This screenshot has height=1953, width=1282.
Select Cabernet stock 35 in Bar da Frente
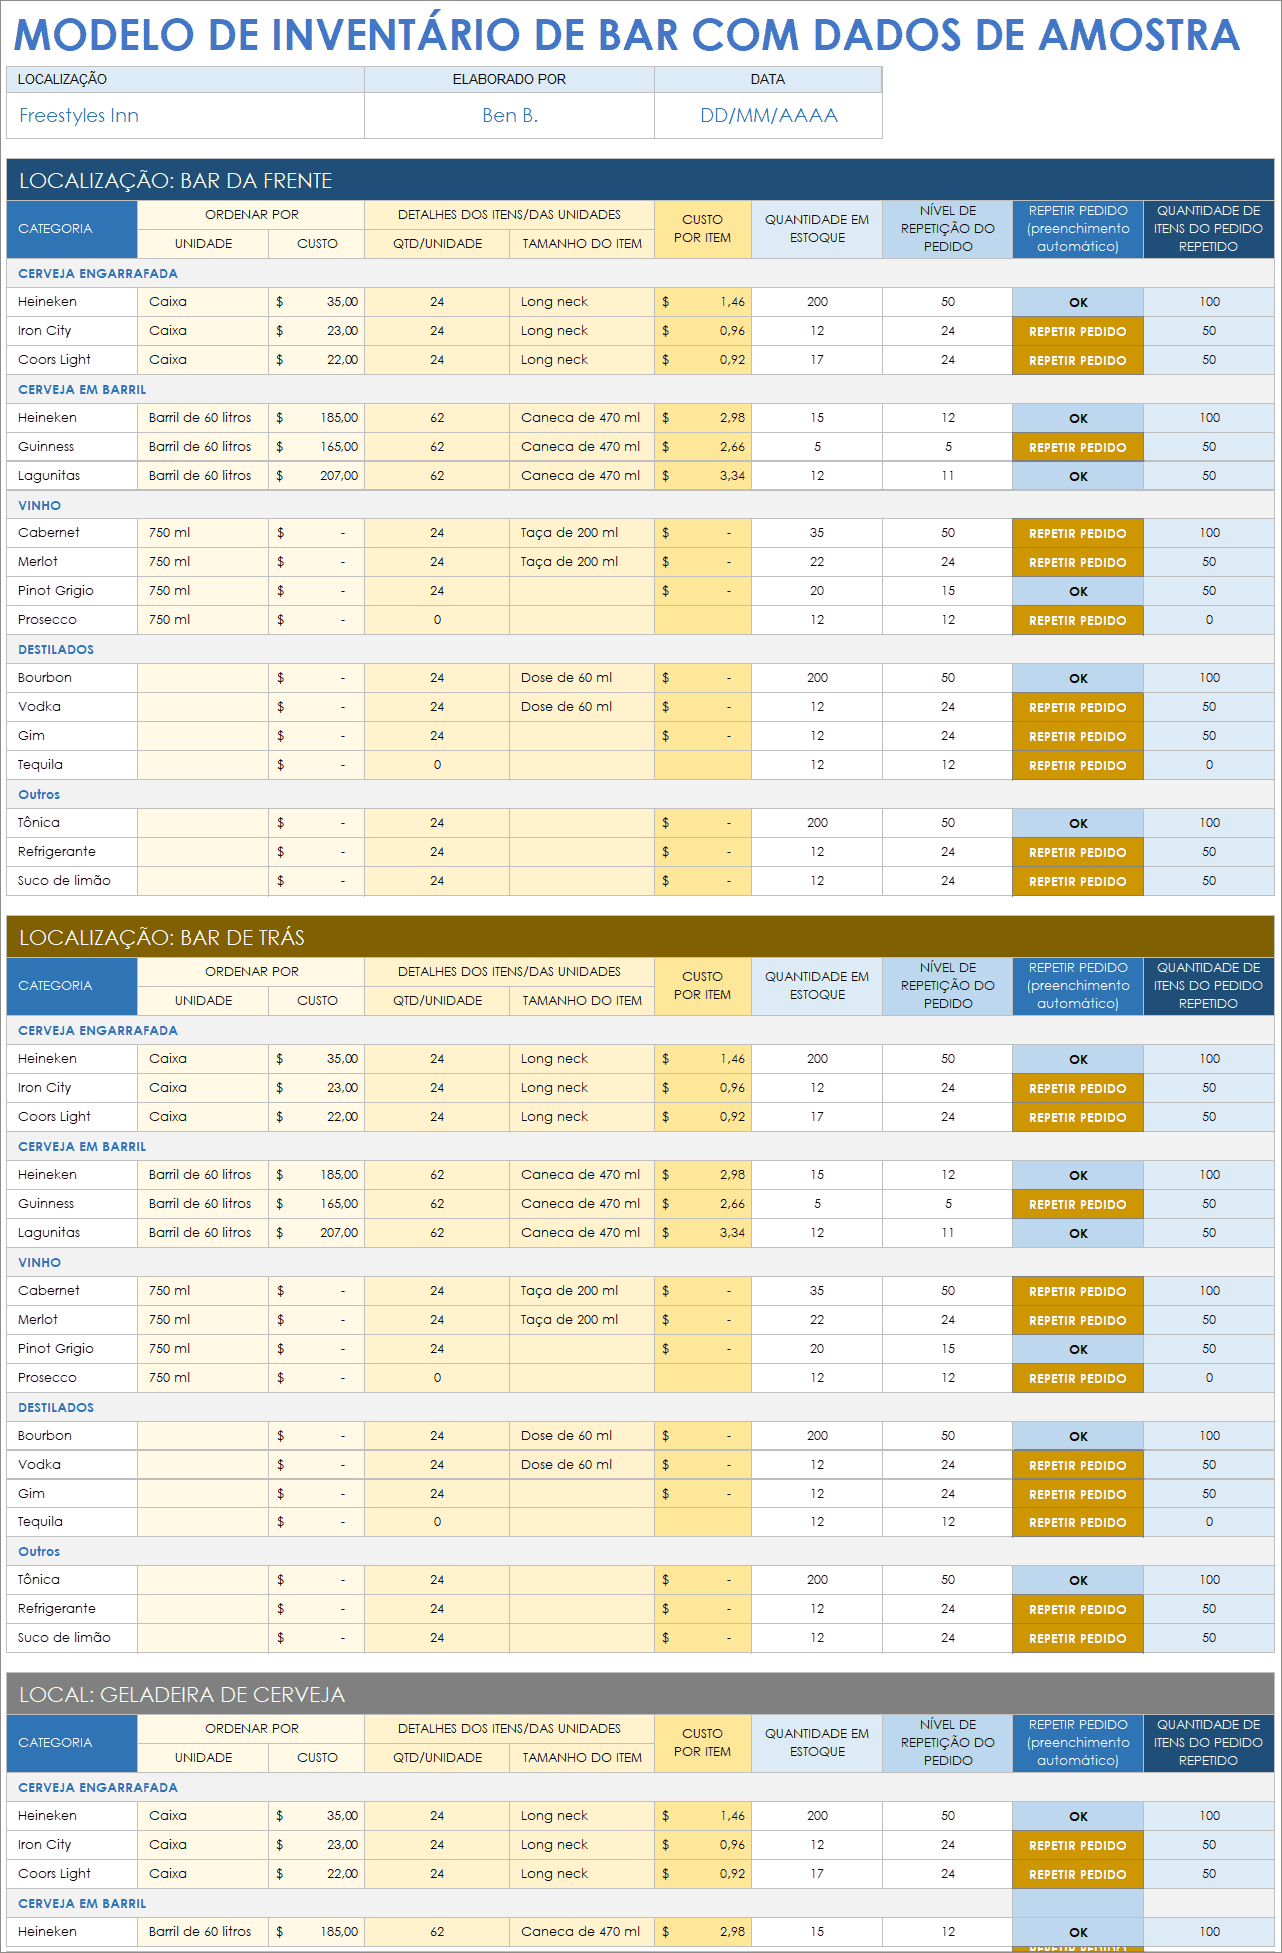817,533
